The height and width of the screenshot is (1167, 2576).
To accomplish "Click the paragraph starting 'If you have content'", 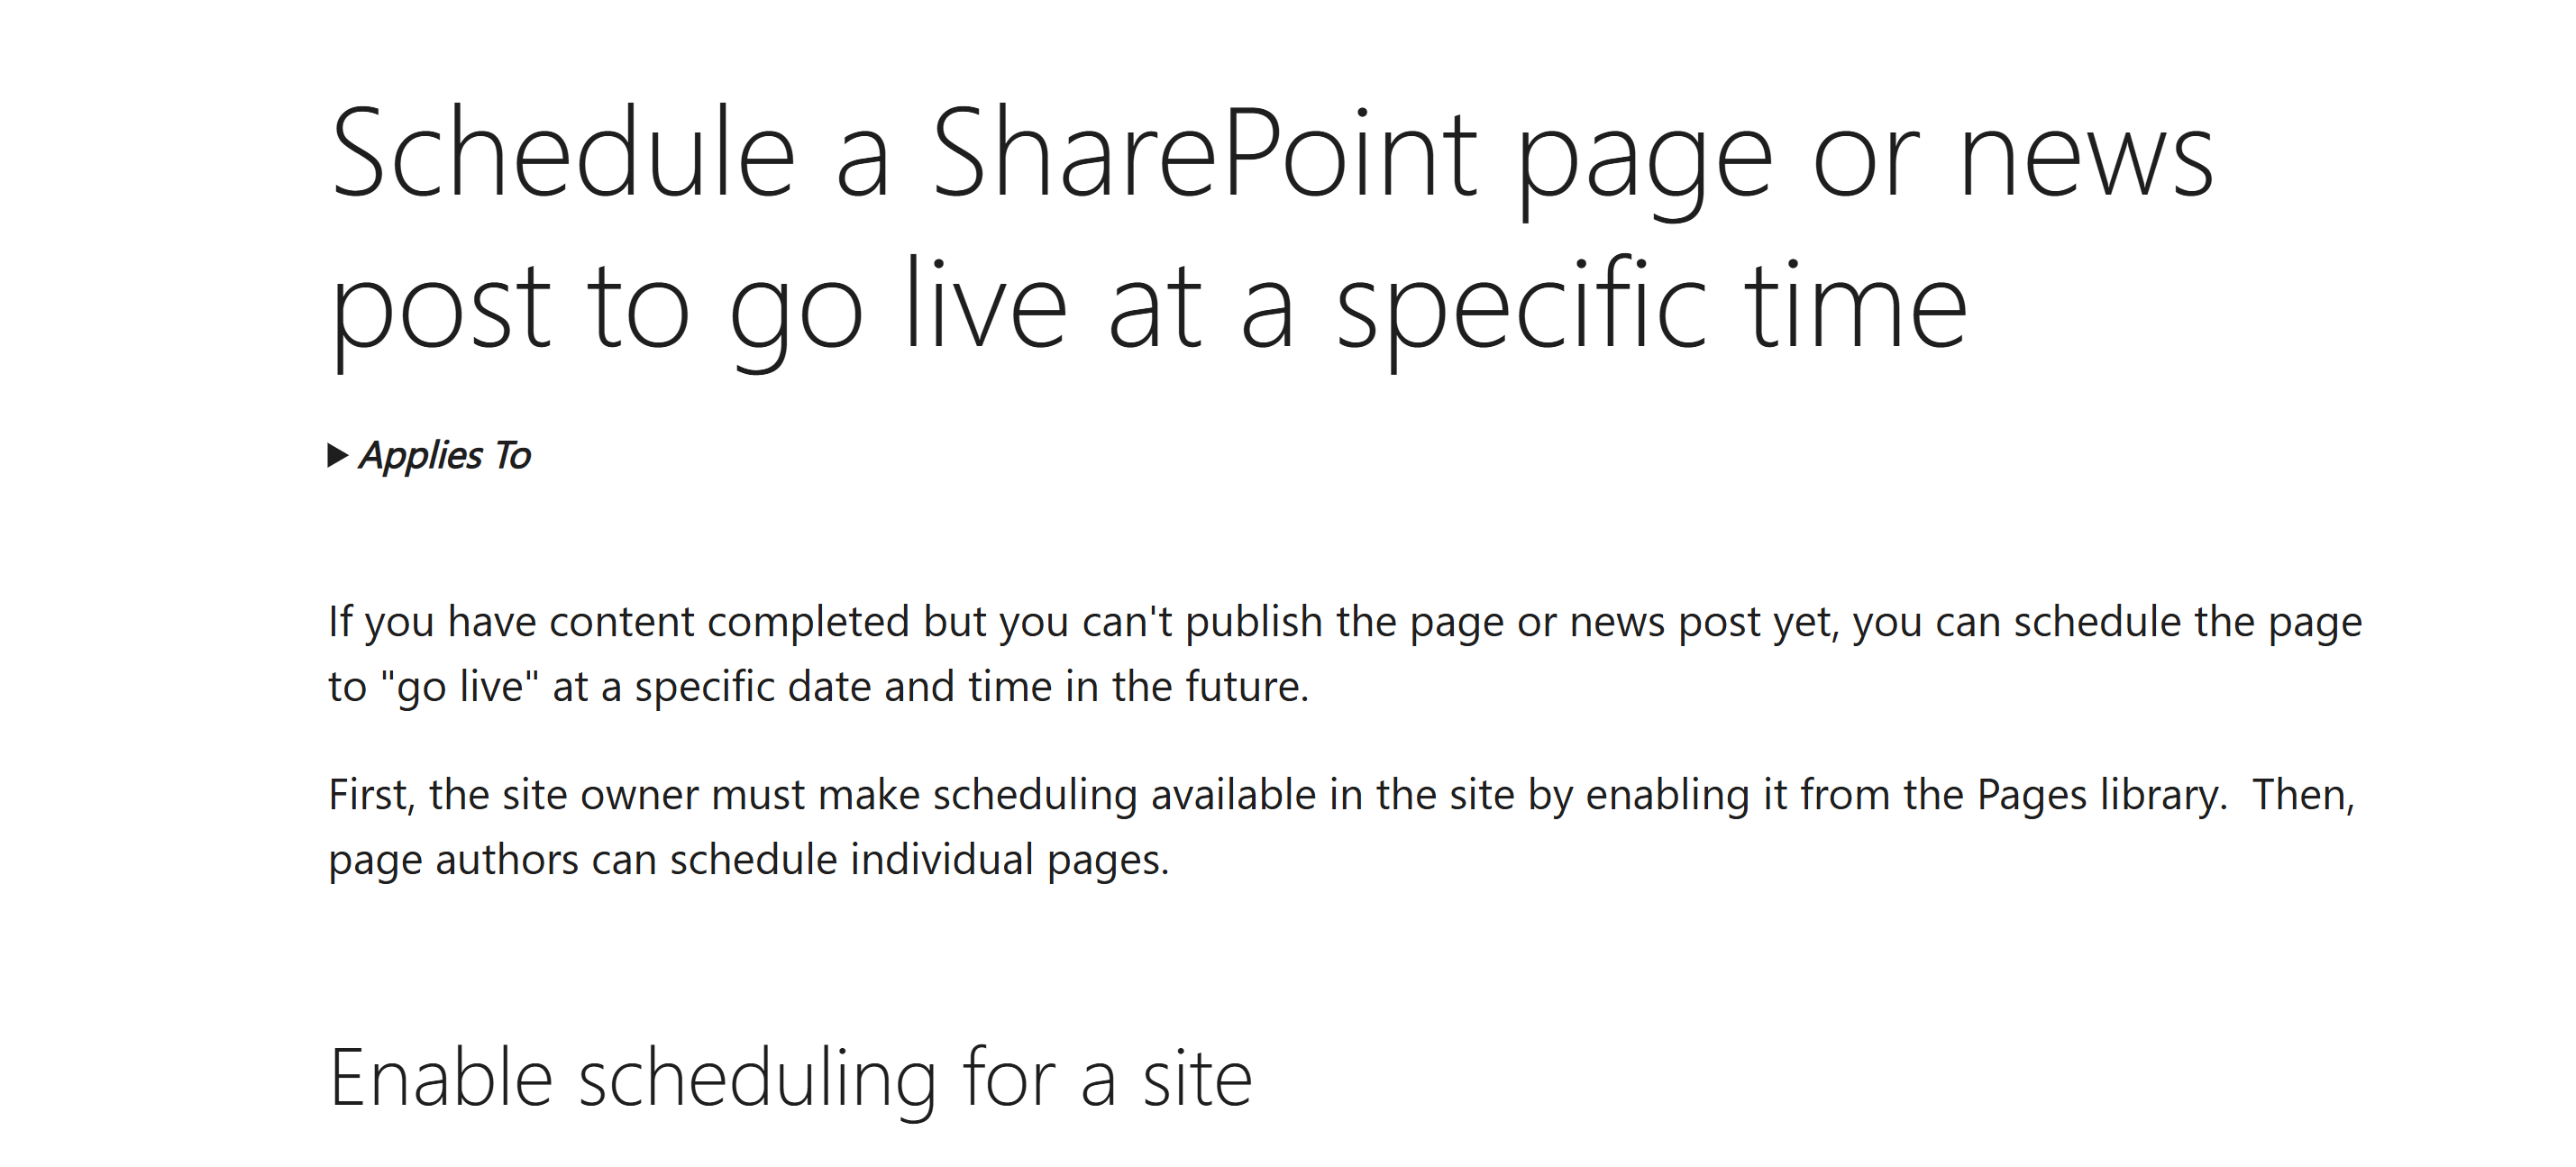I will point(1345,654).
